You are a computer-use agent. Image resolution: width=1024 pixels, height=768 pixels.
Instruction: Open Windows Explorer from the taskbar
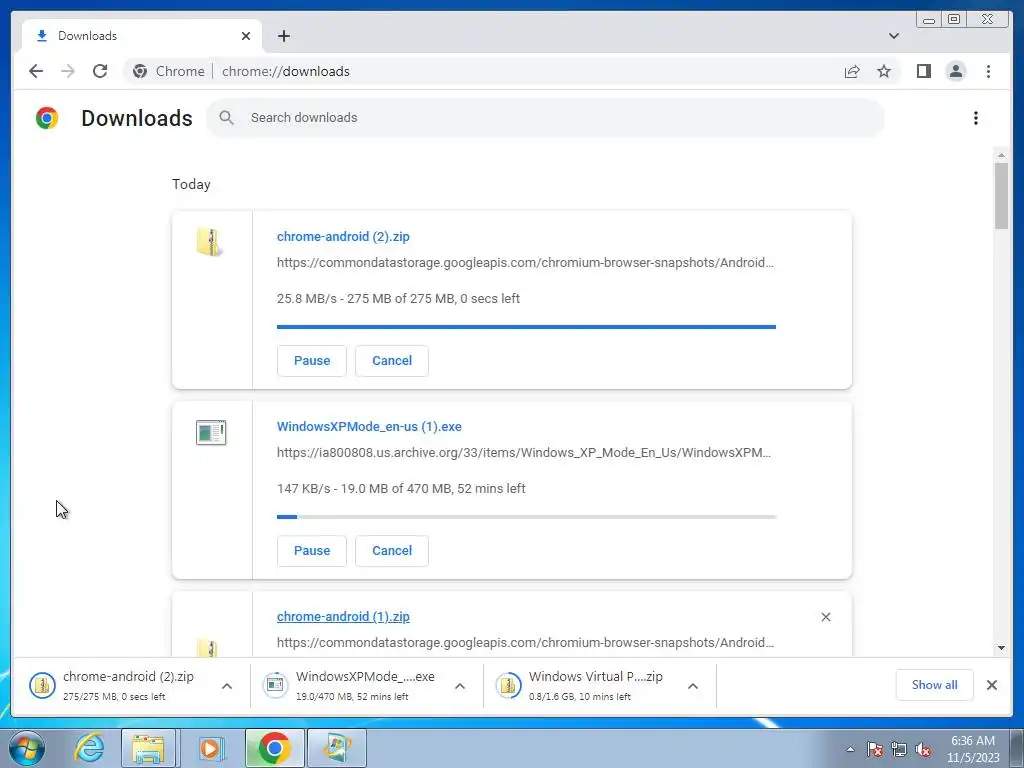(148, 748)
